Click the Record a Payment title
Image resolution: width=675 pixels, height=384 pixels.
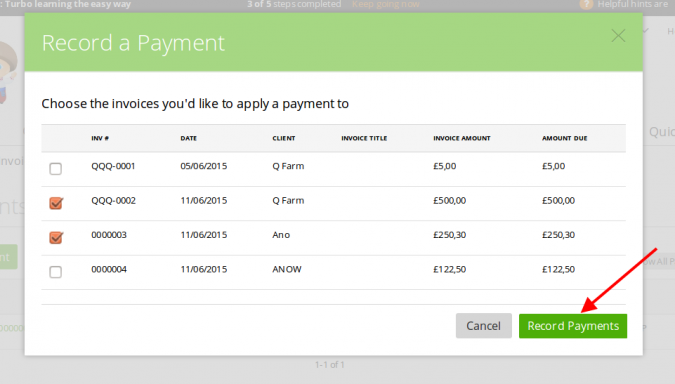[x=133, y=43]
